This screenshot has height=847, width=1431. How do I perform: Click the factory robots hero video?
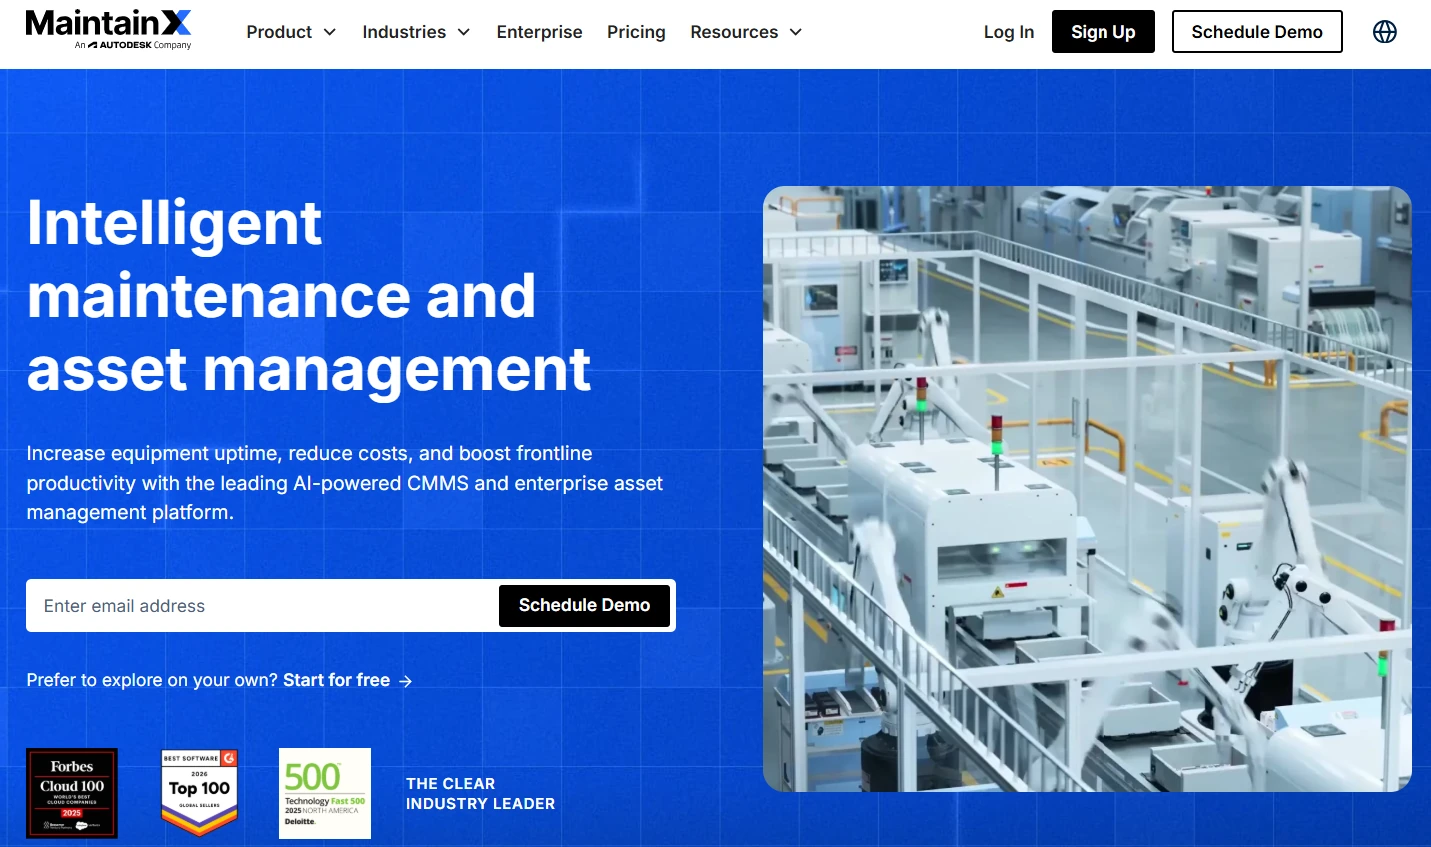(x=1087, y=489)
